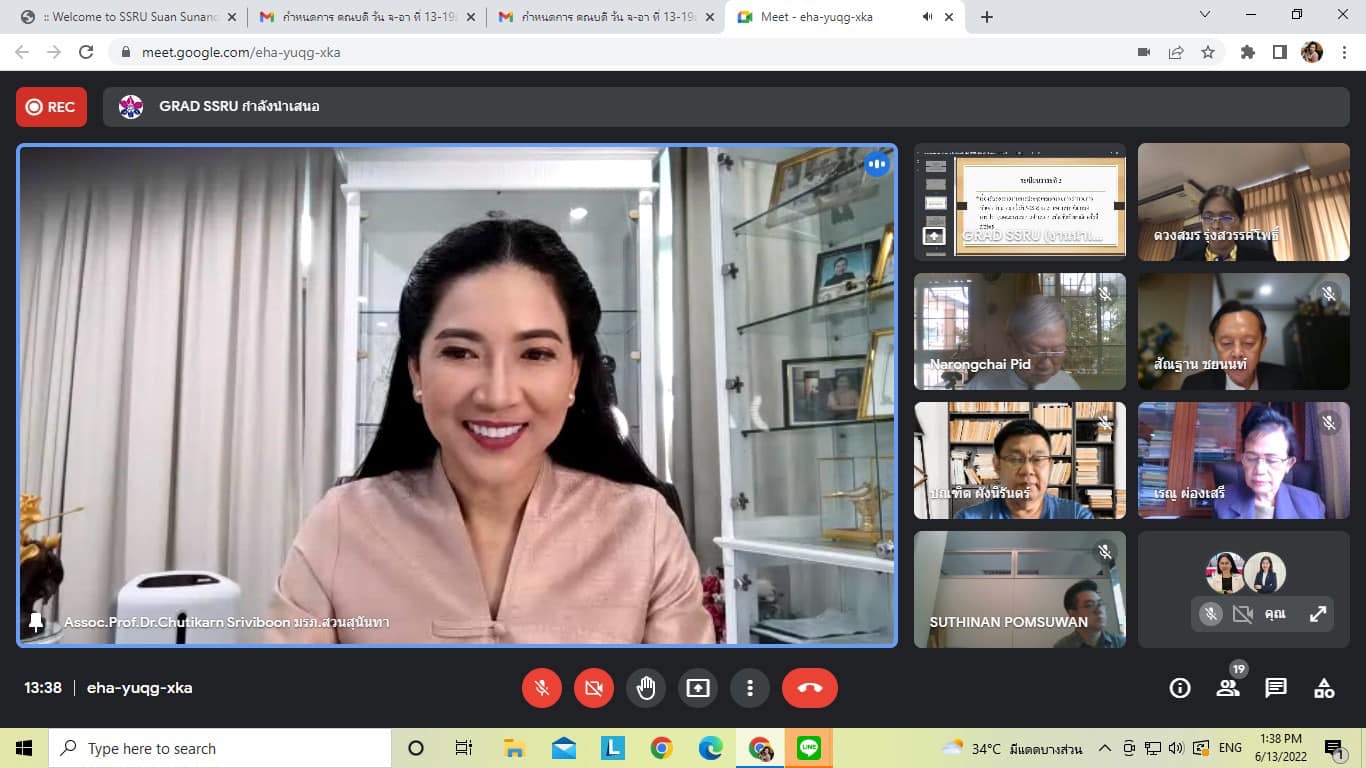Open Chrome Extensions puzzle icon
1366x768 pixels.
coord(1248,52)
